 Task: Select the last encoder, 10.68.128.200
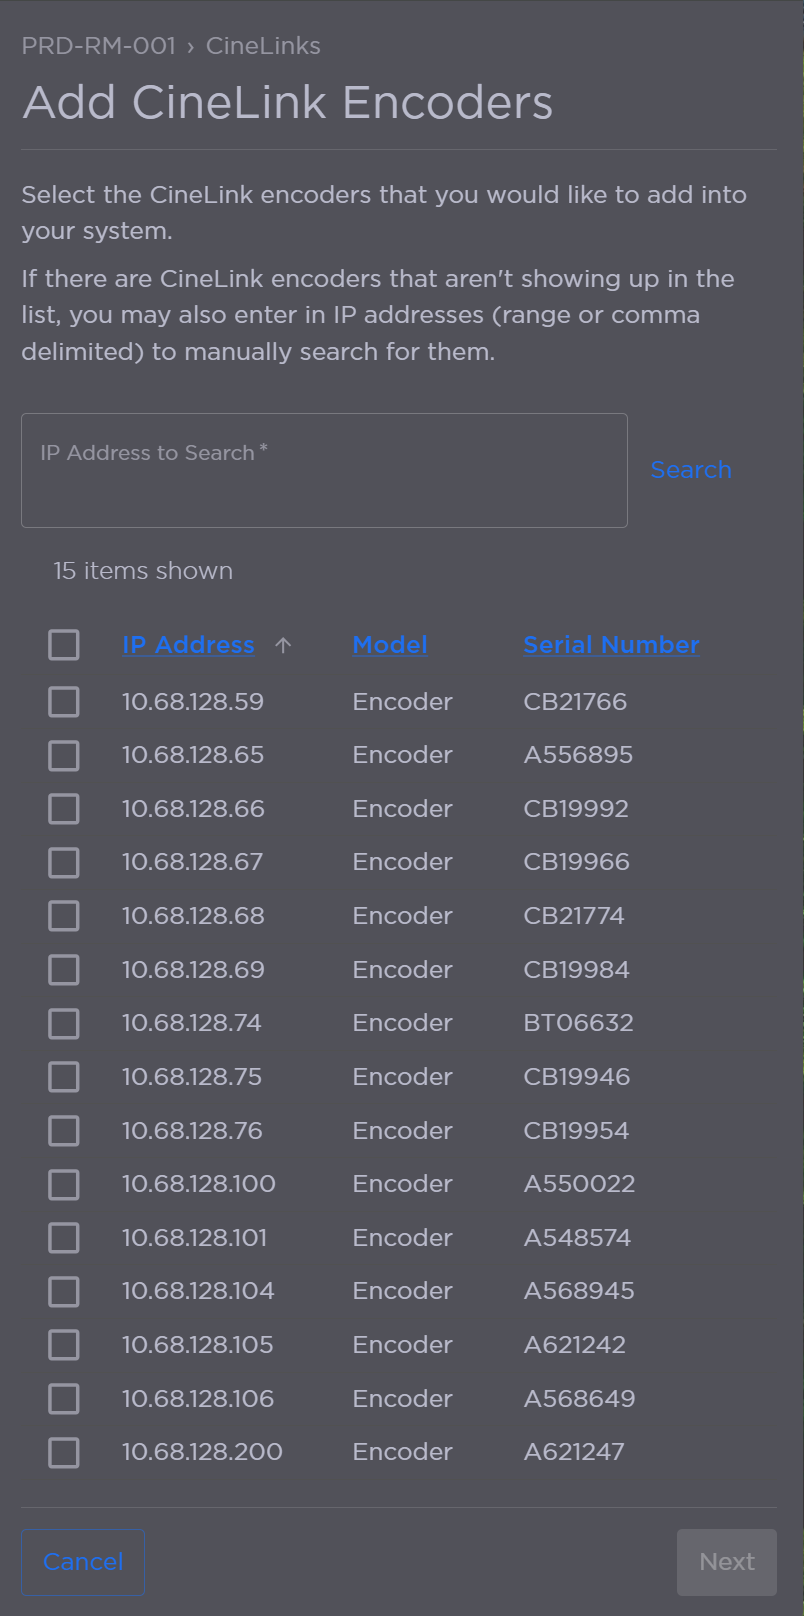(63, 1453)
